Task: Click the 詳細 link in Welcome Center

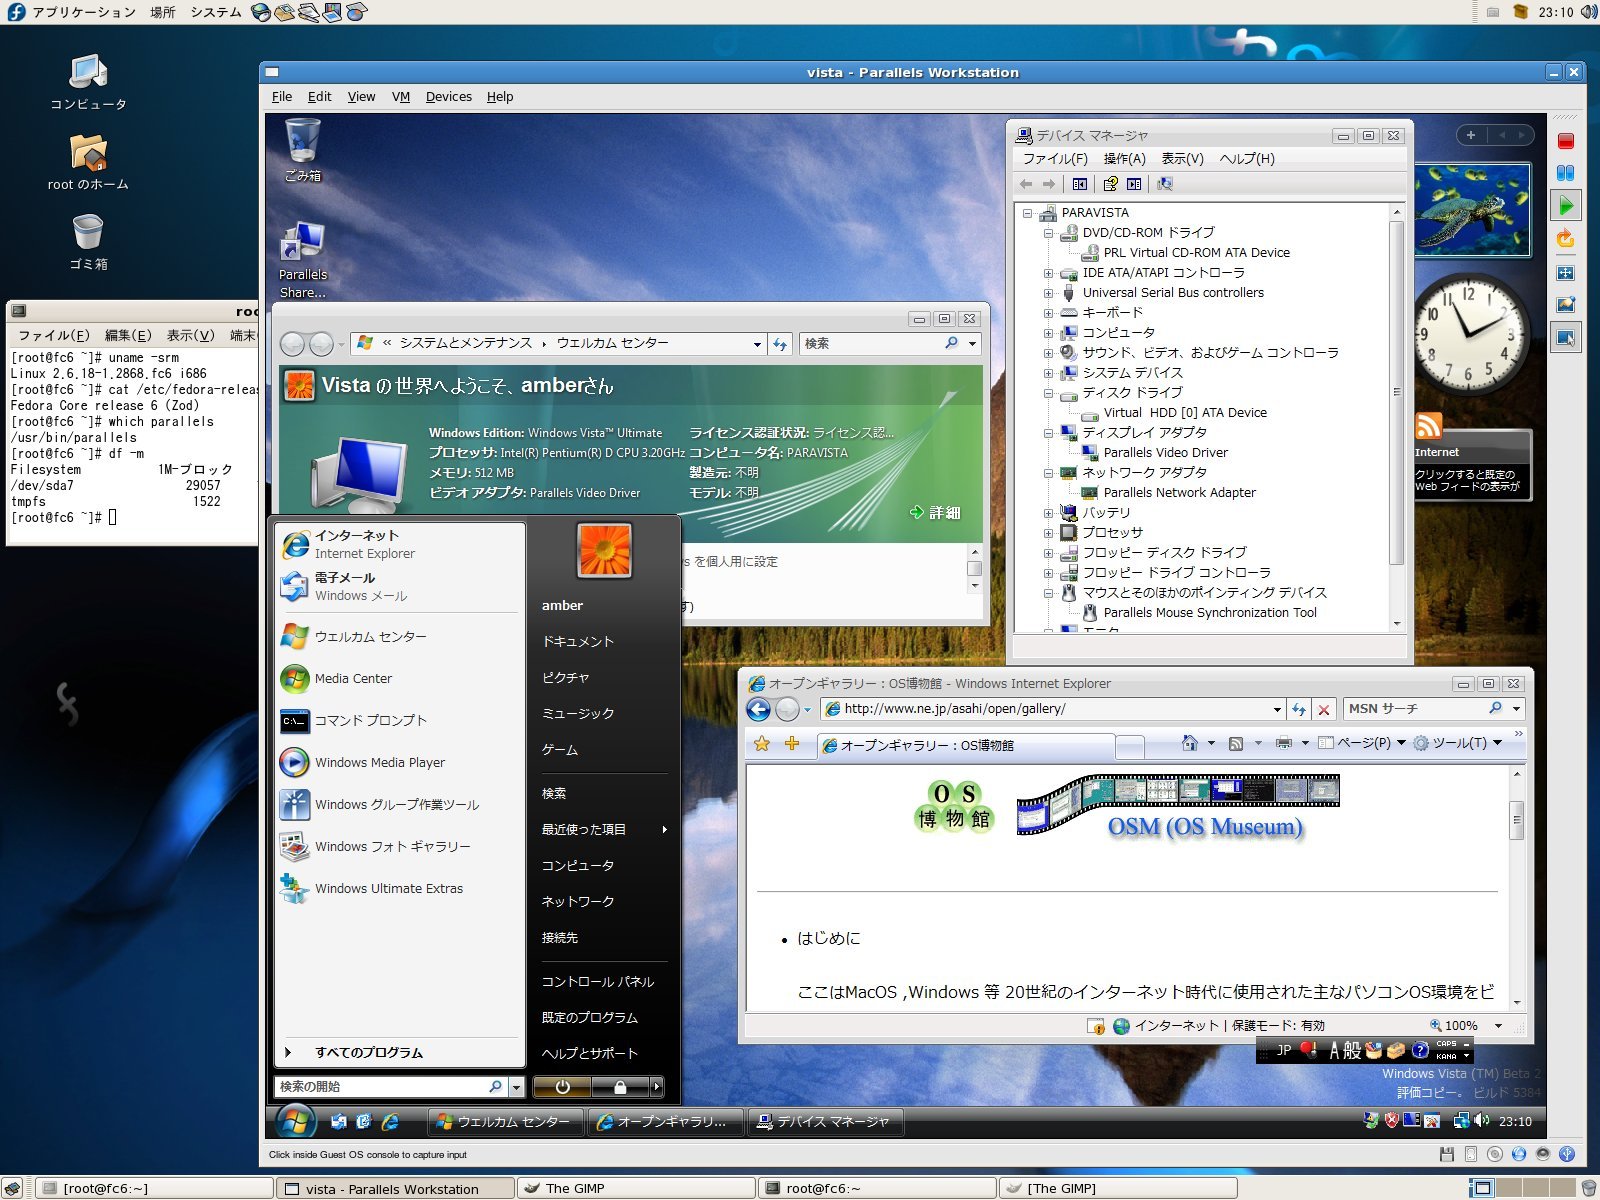Action: [935, 512]
